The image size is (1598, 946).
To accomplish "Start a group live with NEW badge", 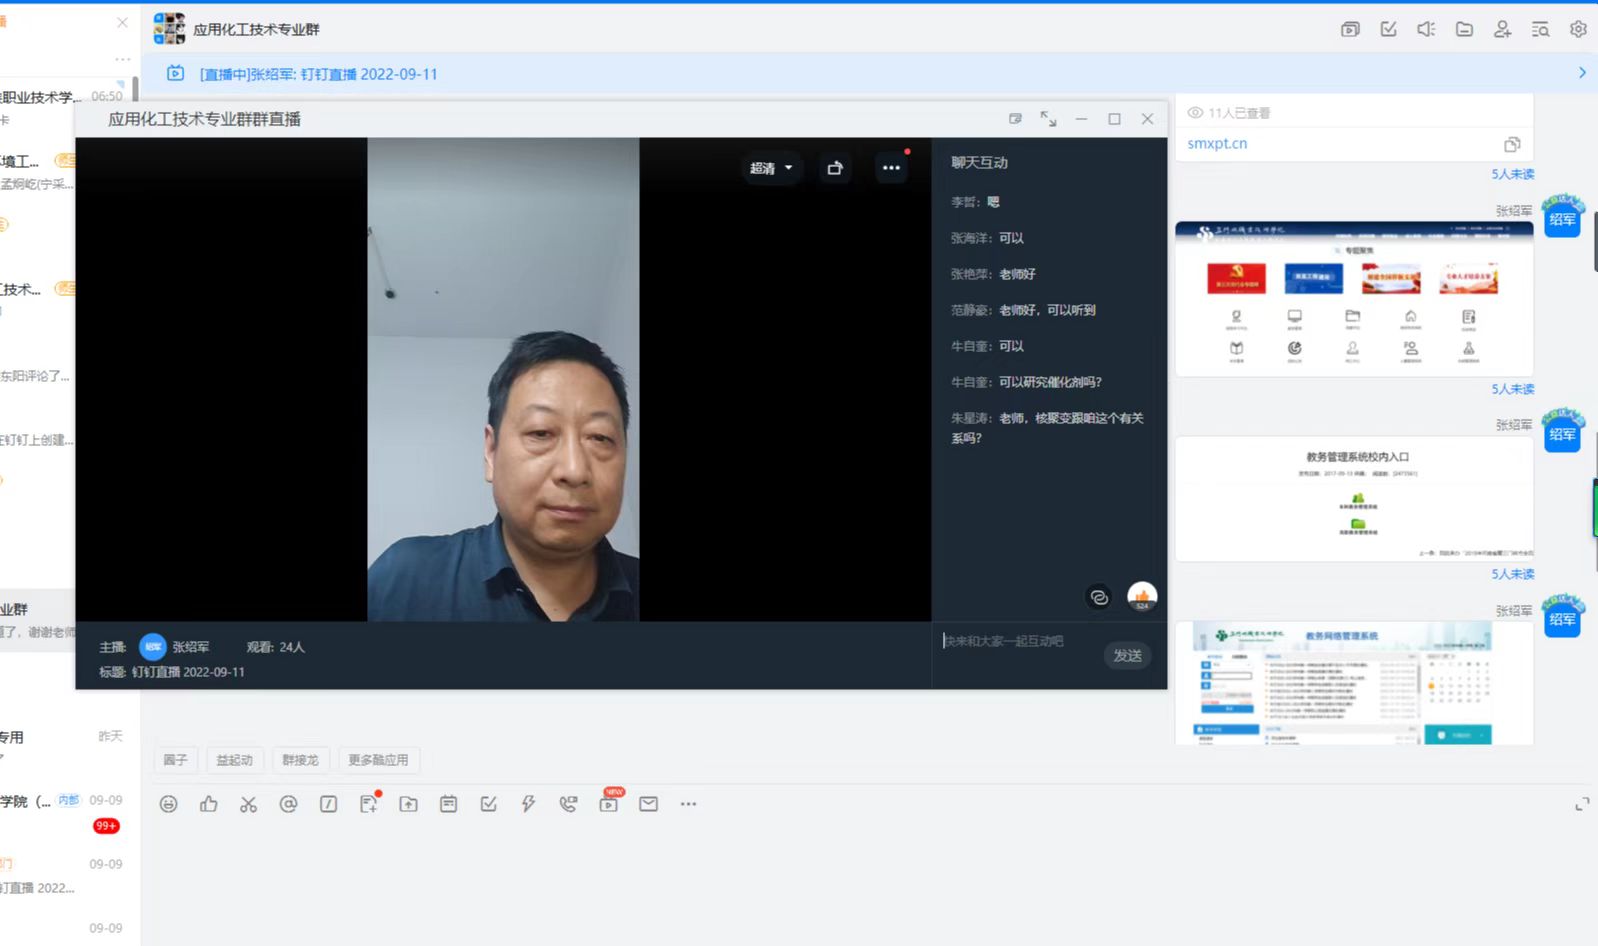I will point(609,802).
